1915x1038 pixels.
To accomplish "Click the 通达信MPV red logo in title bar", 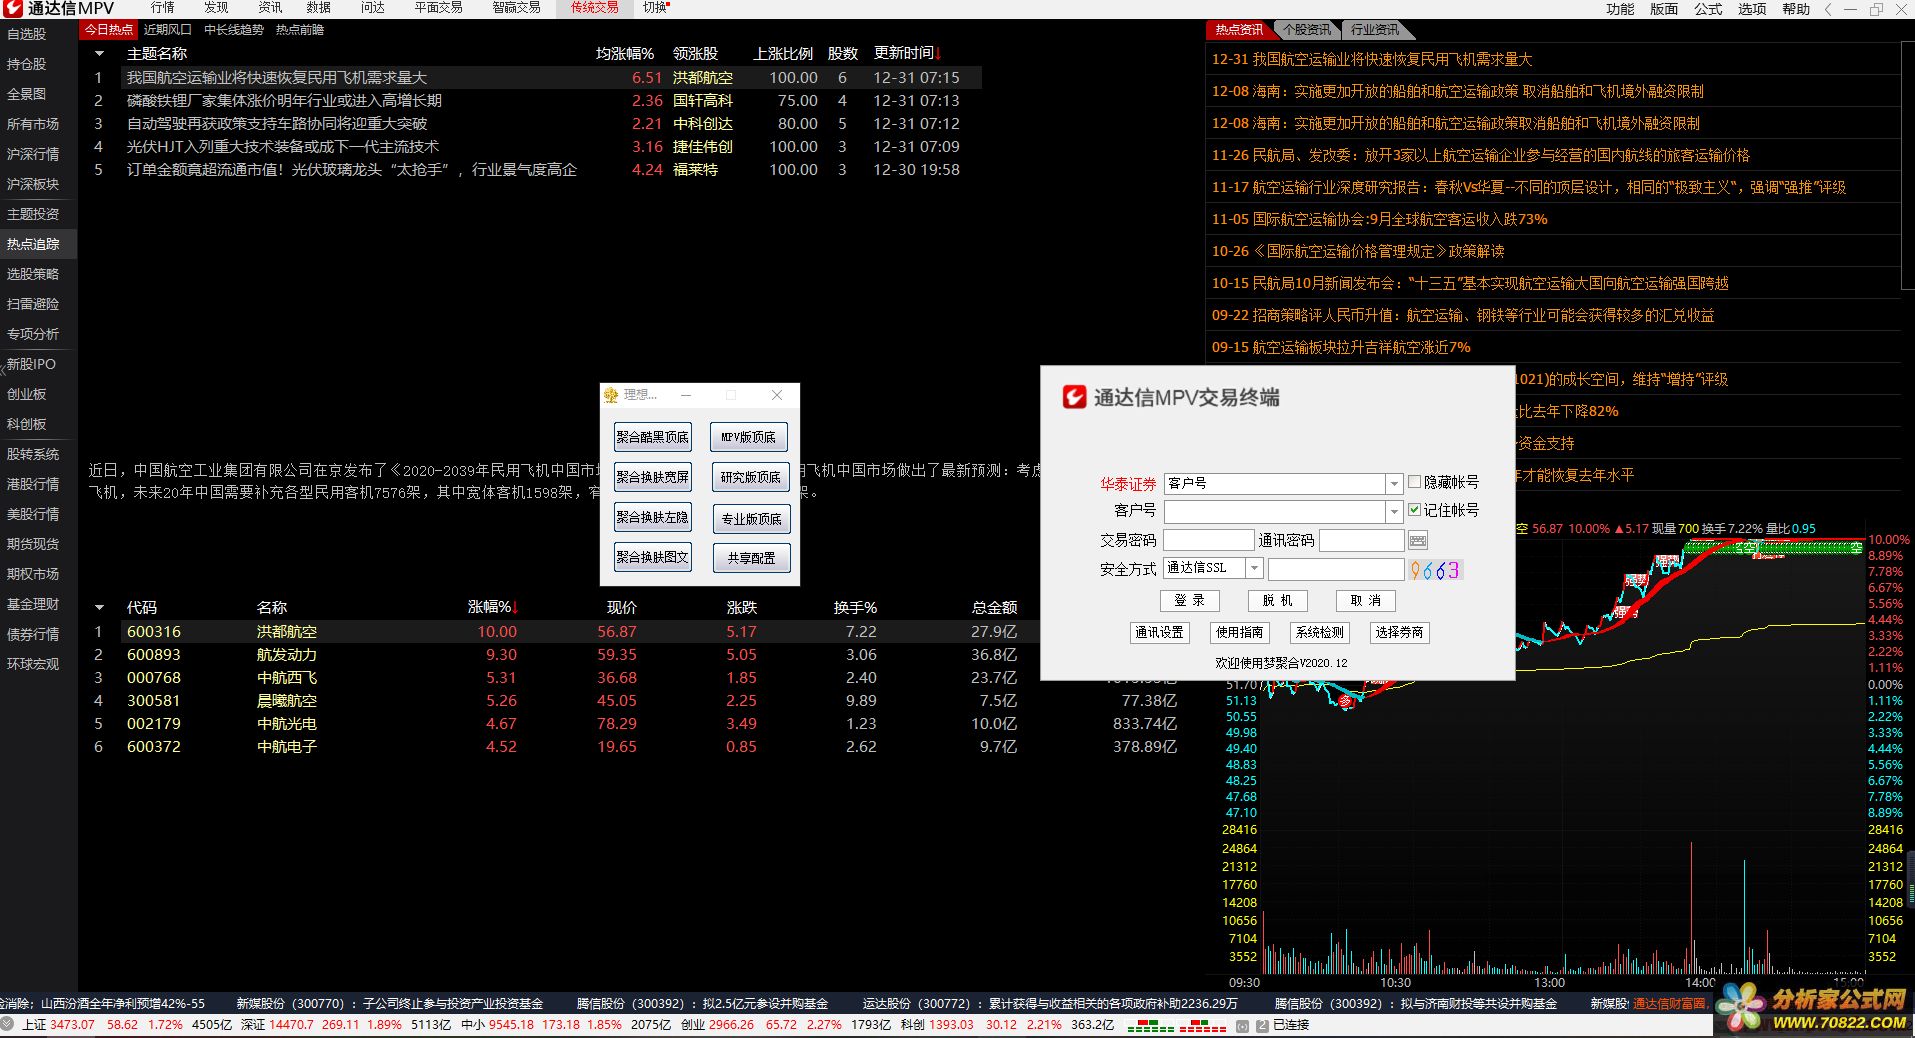I will point(11,8).
